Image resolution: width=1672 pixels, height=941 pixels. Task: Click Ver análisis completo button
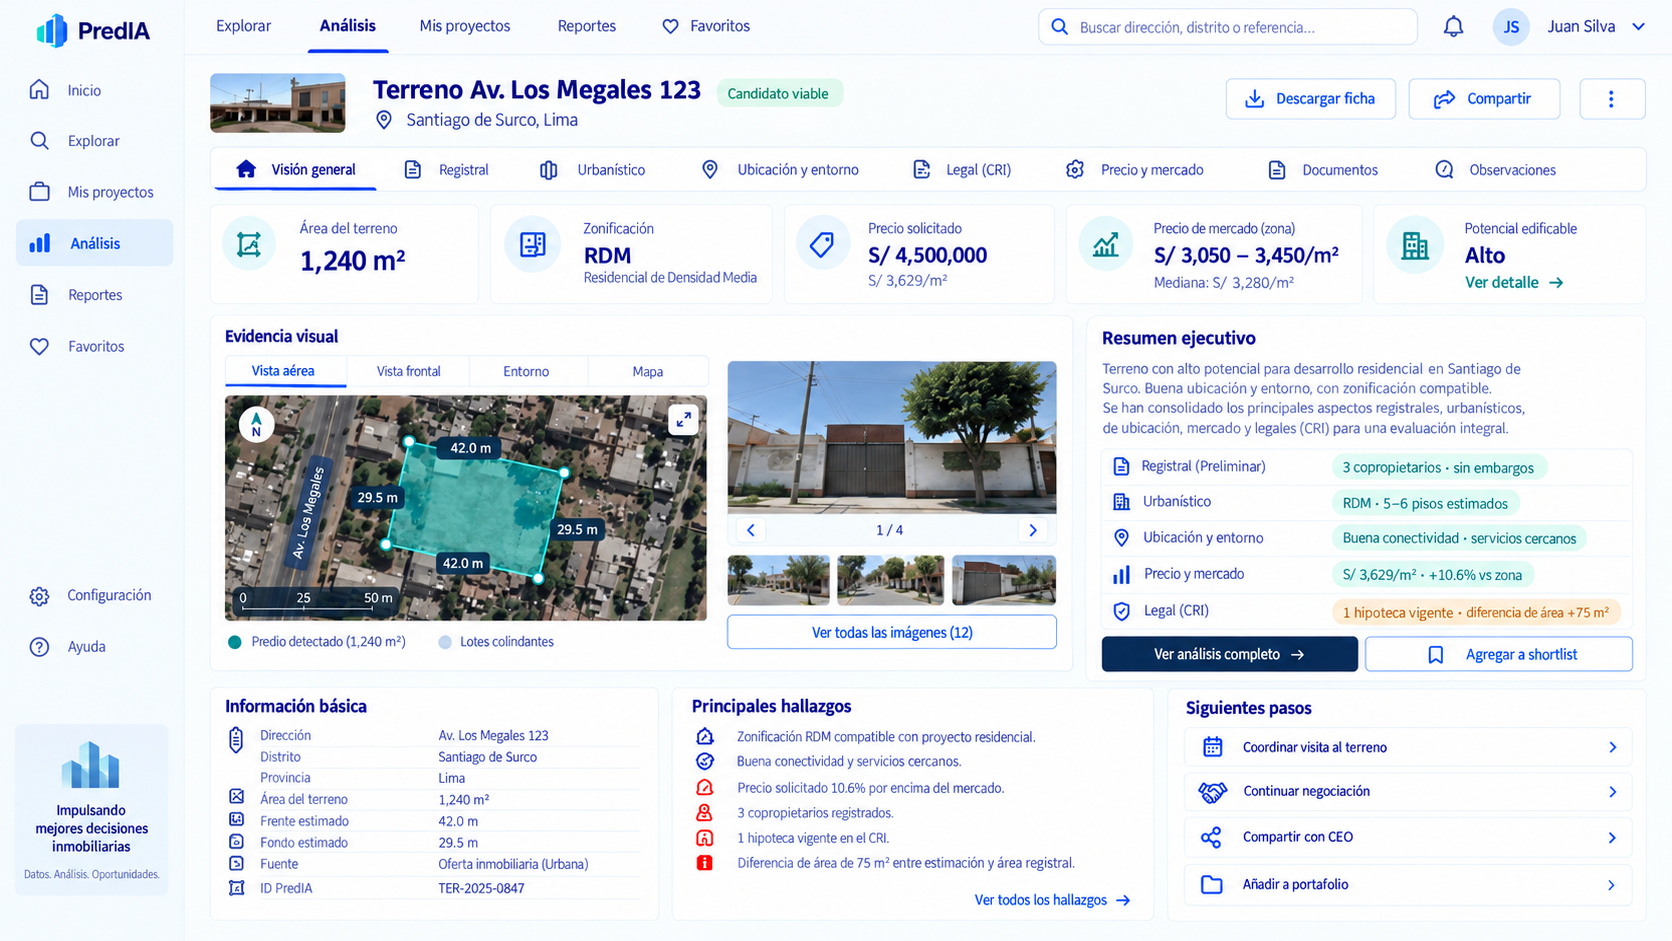click(x=1229, y=654)
